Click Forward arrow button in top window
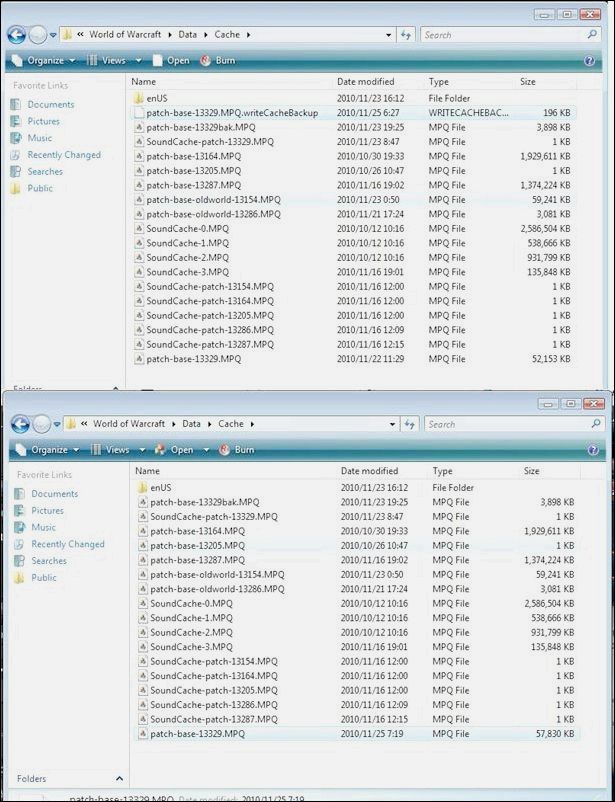615x802 pixels. (x=37, y=35)
